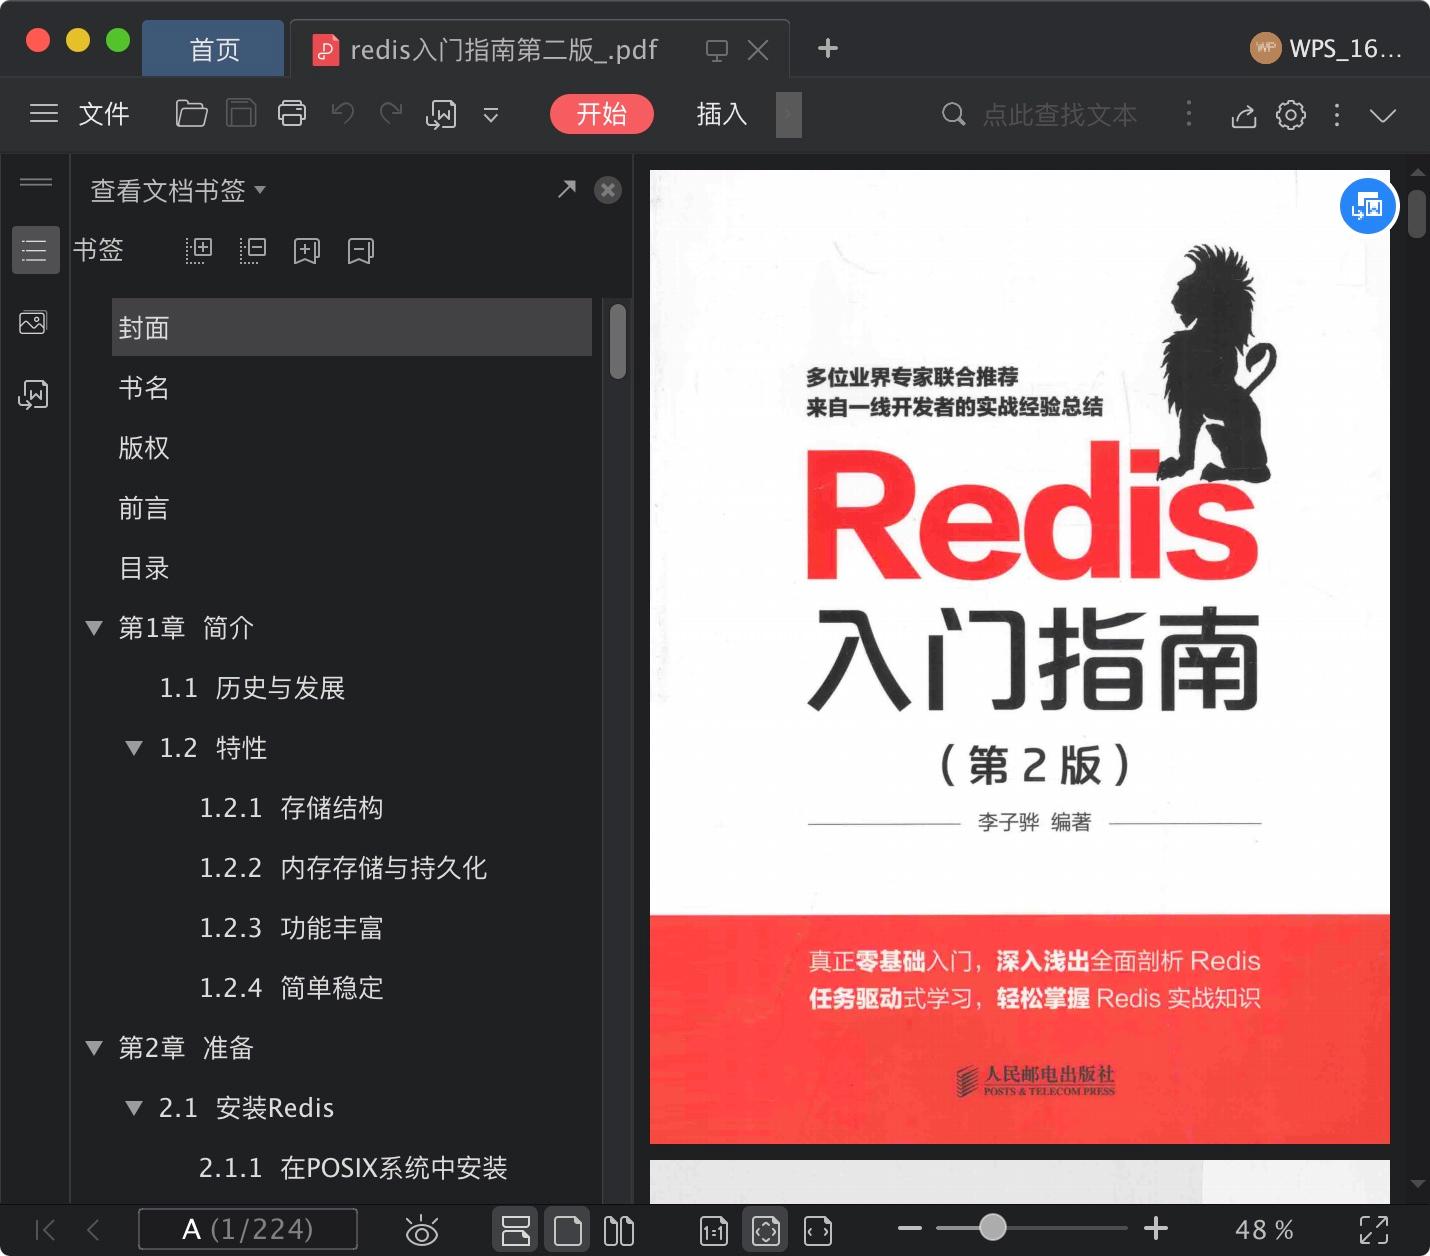Click the add bookmark icon
1430x1256 pixels.
point(306,251)
